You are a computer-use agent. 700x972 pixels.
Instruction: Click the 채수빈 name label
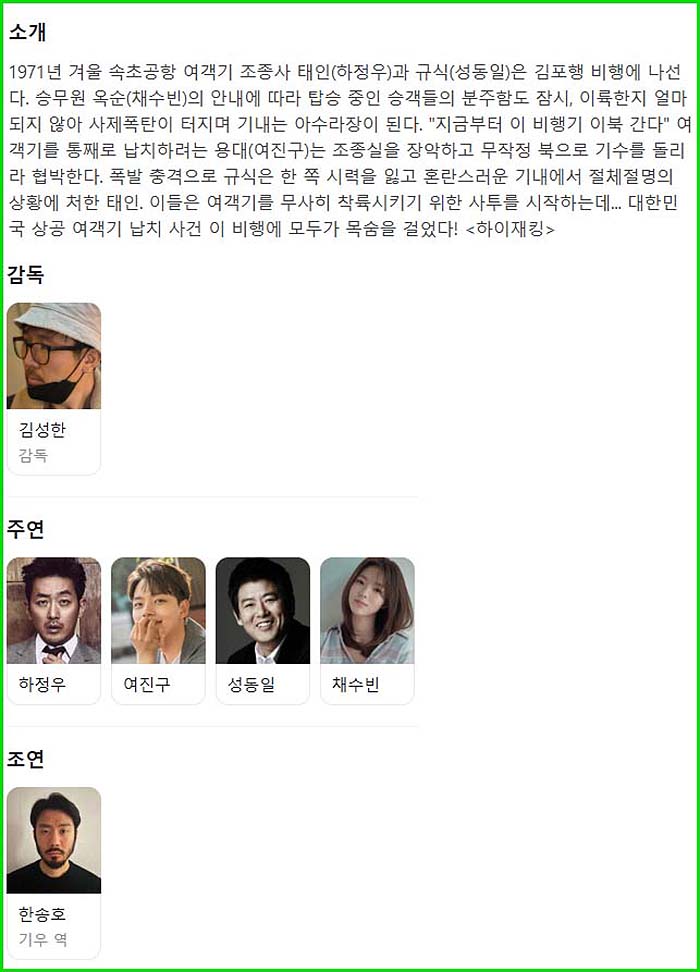click(355, 684)
